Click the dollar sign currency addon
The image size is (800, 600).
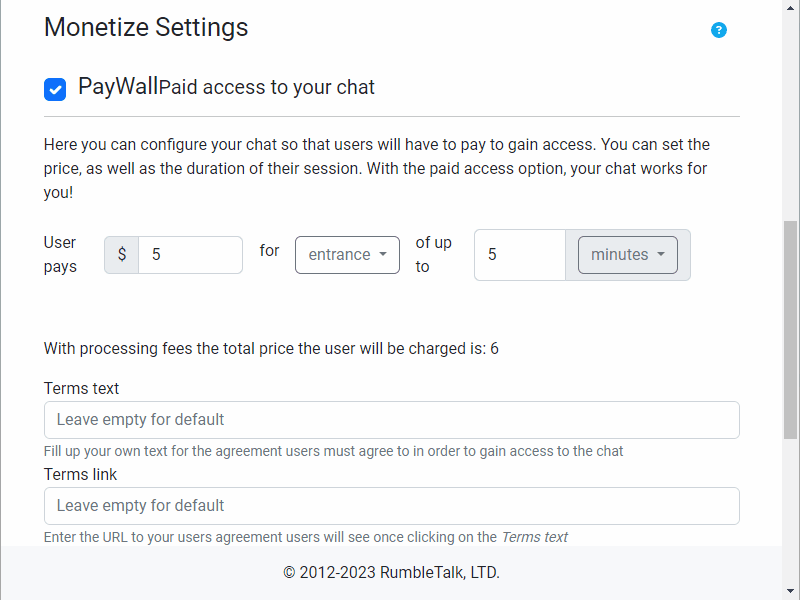pos(122,255)
